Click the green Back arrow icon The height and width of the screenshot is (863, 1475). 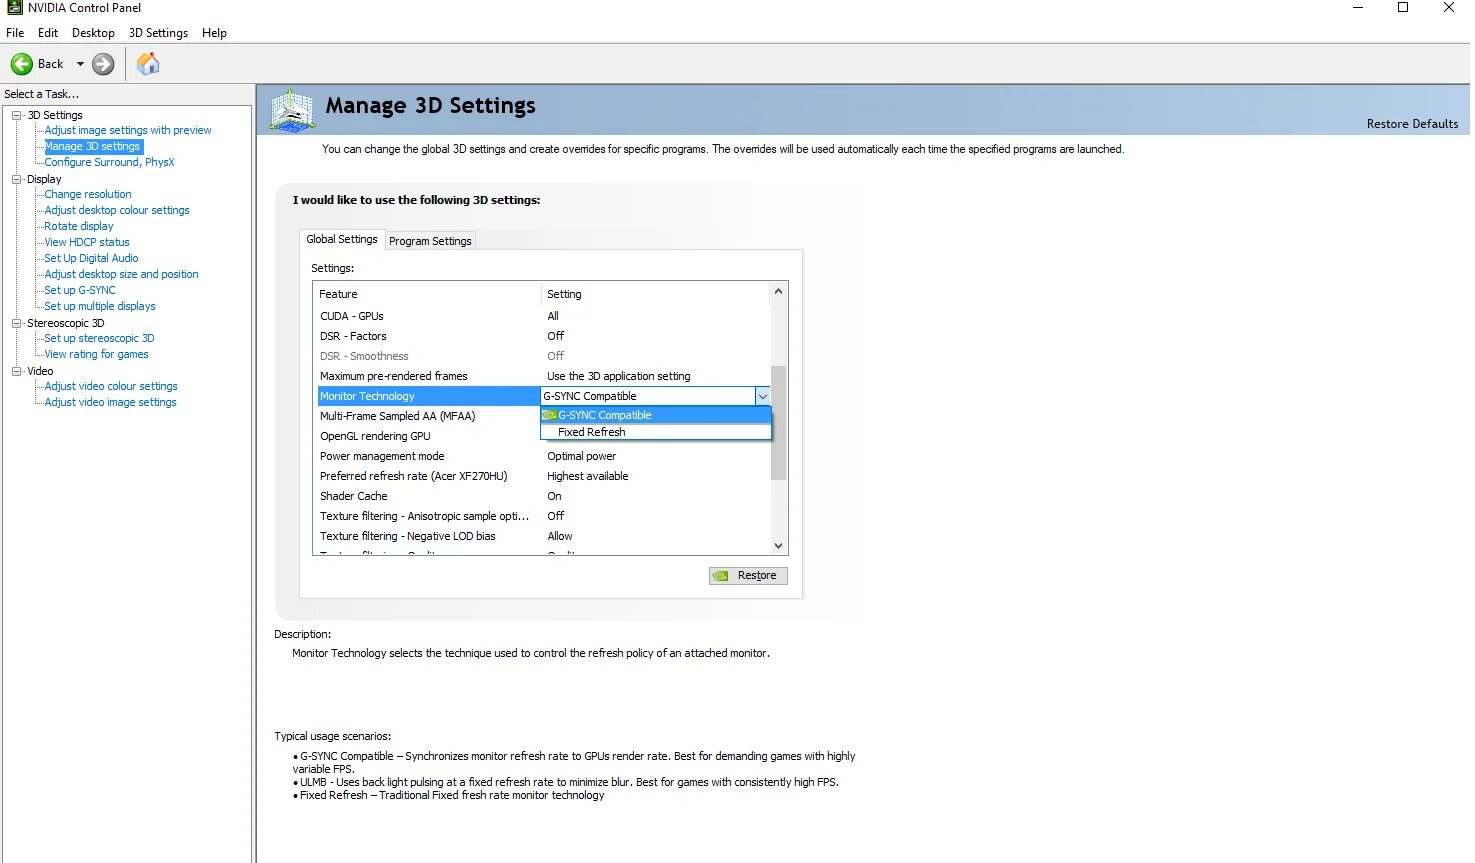(x=22, y=64)
